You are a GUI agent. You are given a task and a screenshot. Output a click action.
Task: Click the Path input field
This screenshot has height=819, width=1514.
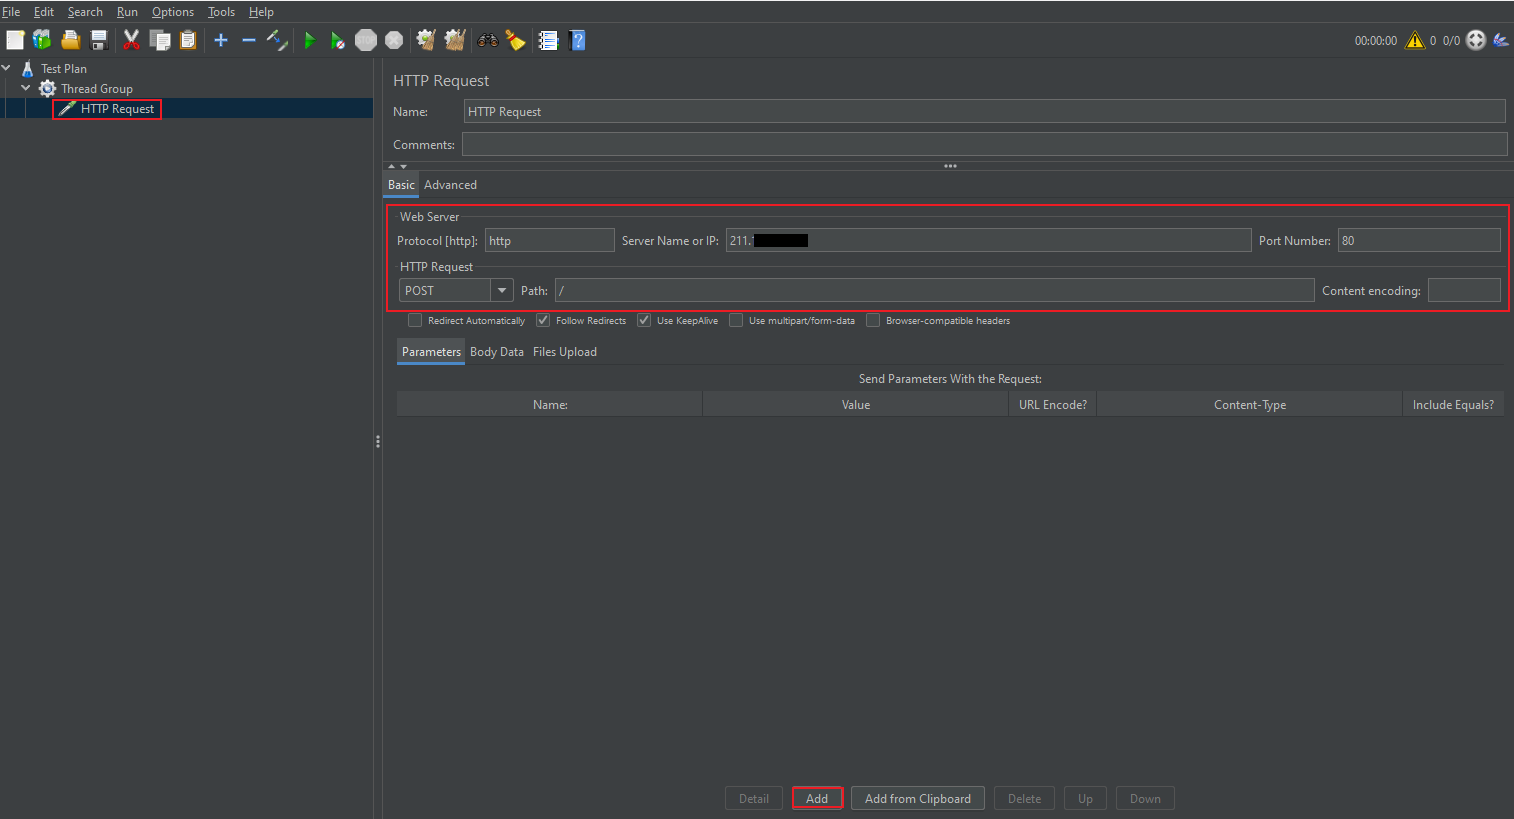935,290
